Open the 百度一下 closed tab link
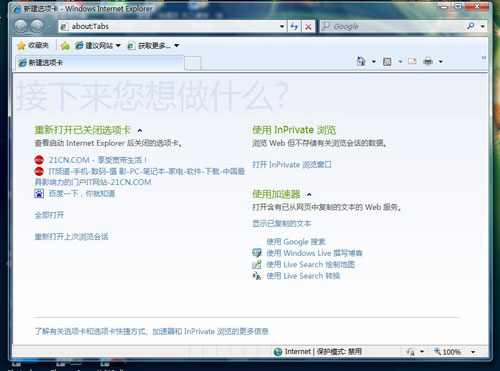This screenshot has width=500, height=371. click(82, 193)
